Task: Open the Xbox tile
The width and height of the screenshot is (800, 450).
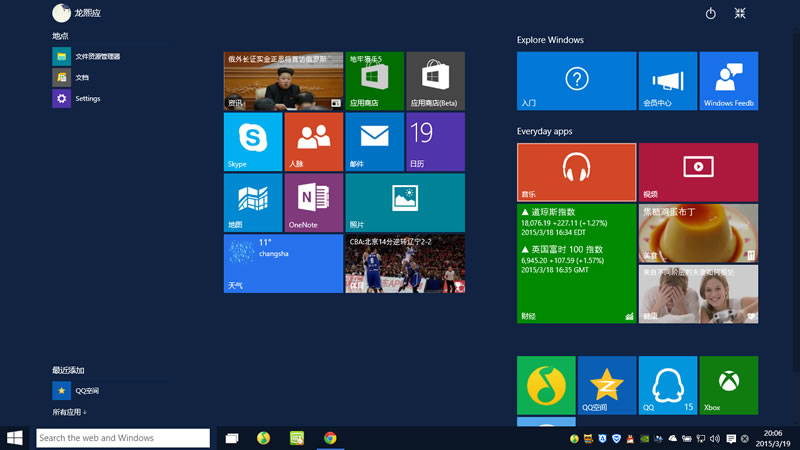Action: pyautogui.click(x=728, y=385)
